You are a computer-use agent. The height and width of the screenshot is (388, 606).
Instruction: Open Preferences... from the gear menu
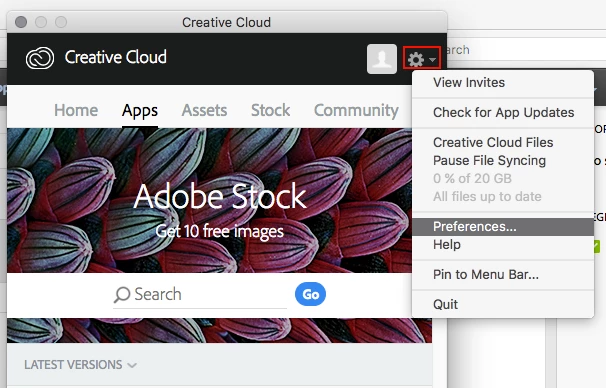coord(503,227)
